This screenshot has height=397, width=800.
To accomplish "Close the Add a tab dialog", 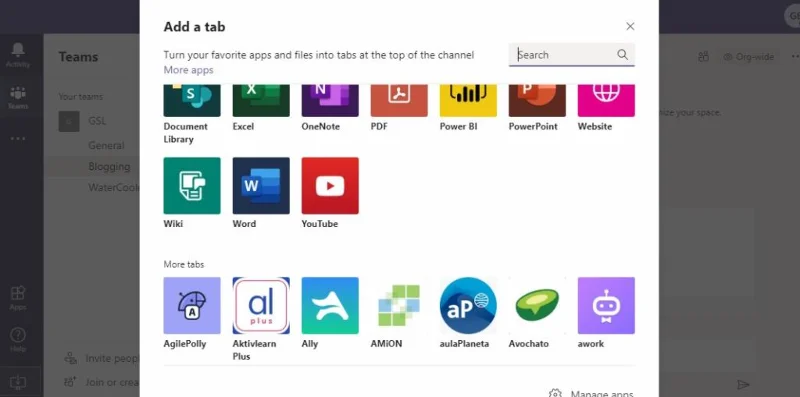I will click(x=631, y=26).
